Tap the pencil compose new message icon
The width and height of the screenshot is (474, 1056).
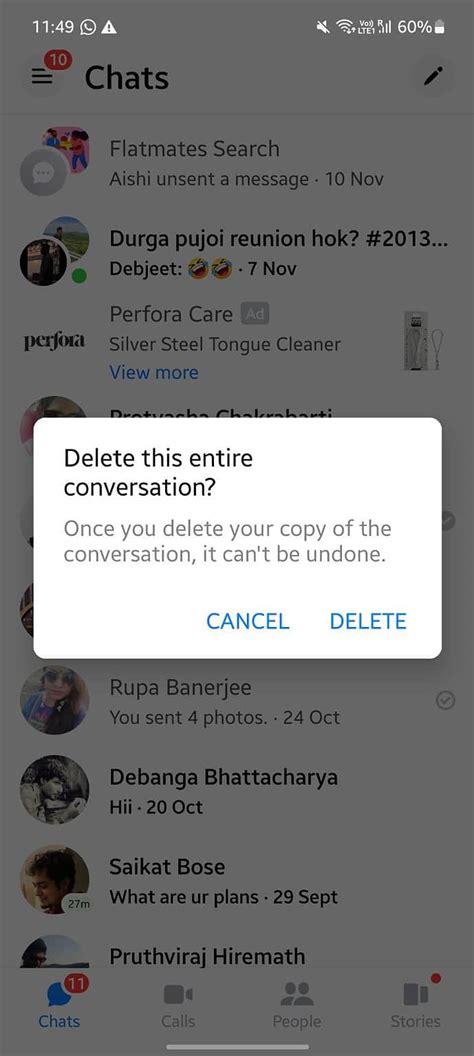click(434, 77)
